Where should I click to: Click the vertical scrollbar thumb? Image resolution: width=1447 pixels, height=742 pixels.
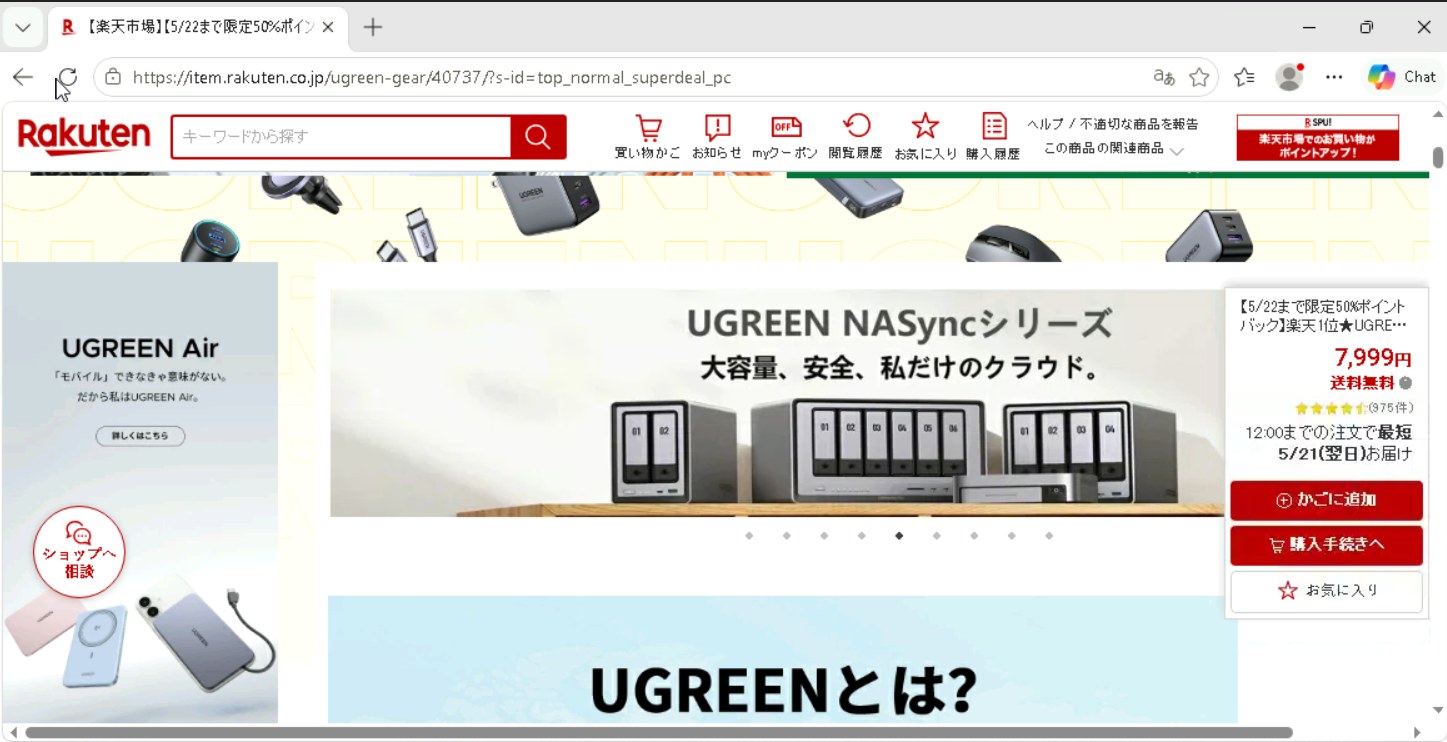(1438, 158)
